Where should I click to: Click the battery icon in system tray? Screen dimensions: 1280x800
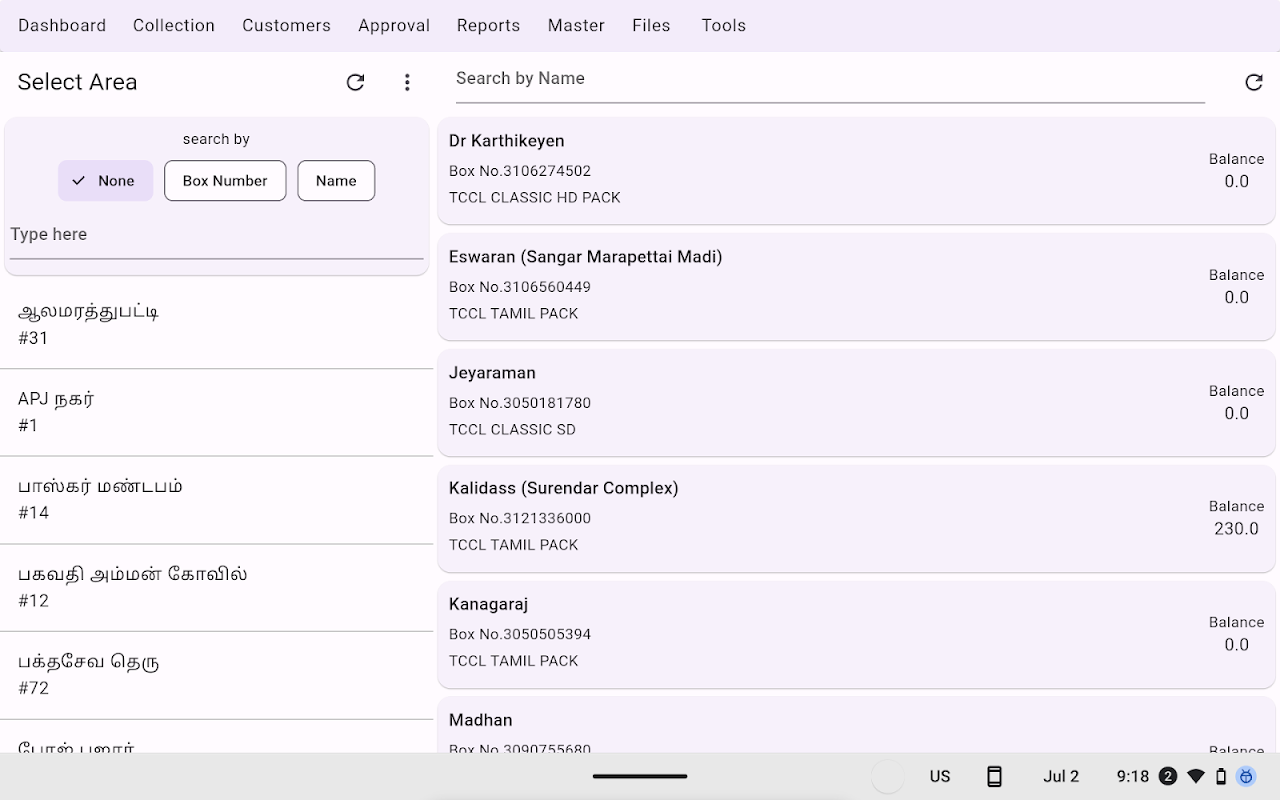click(1220, 776)
